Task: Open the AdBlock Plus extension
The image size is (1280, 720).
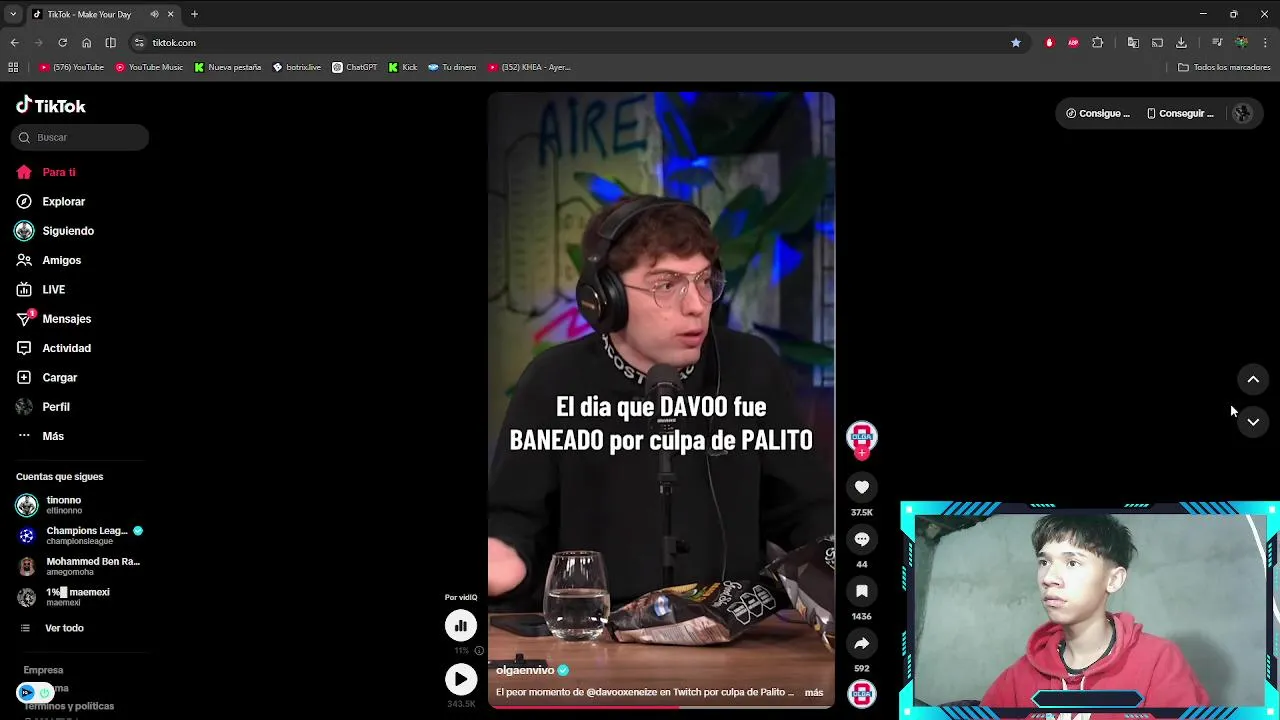Action: click(x=1073, y=42)
